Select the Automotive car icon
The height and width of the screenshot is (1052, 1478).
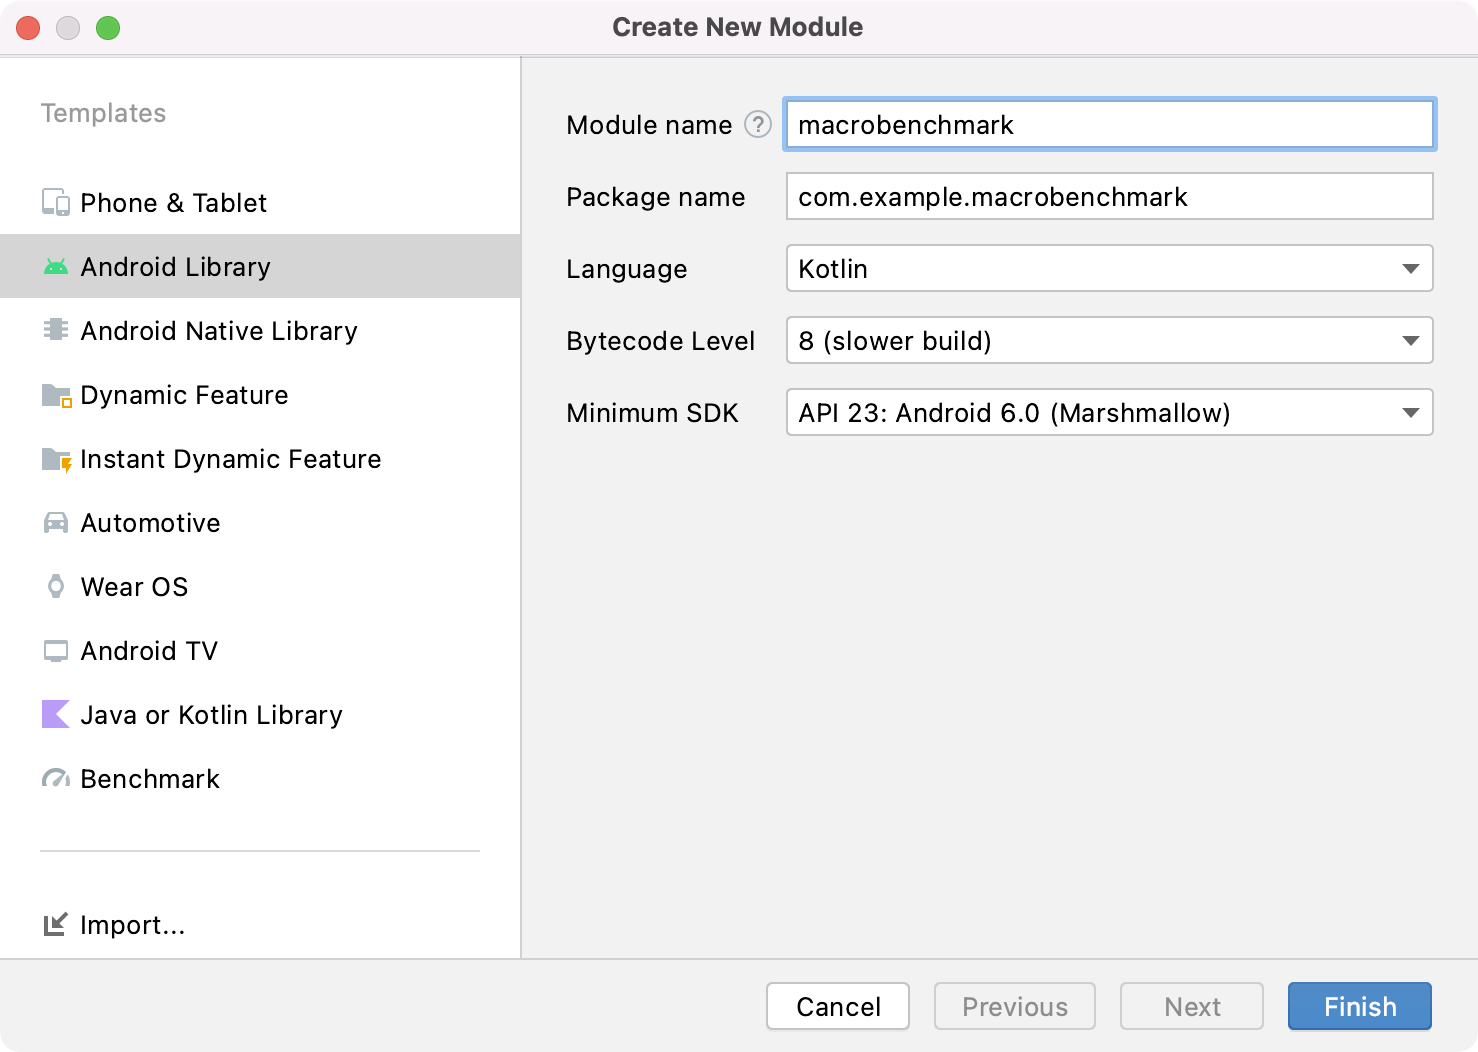(x=56, y=523)
